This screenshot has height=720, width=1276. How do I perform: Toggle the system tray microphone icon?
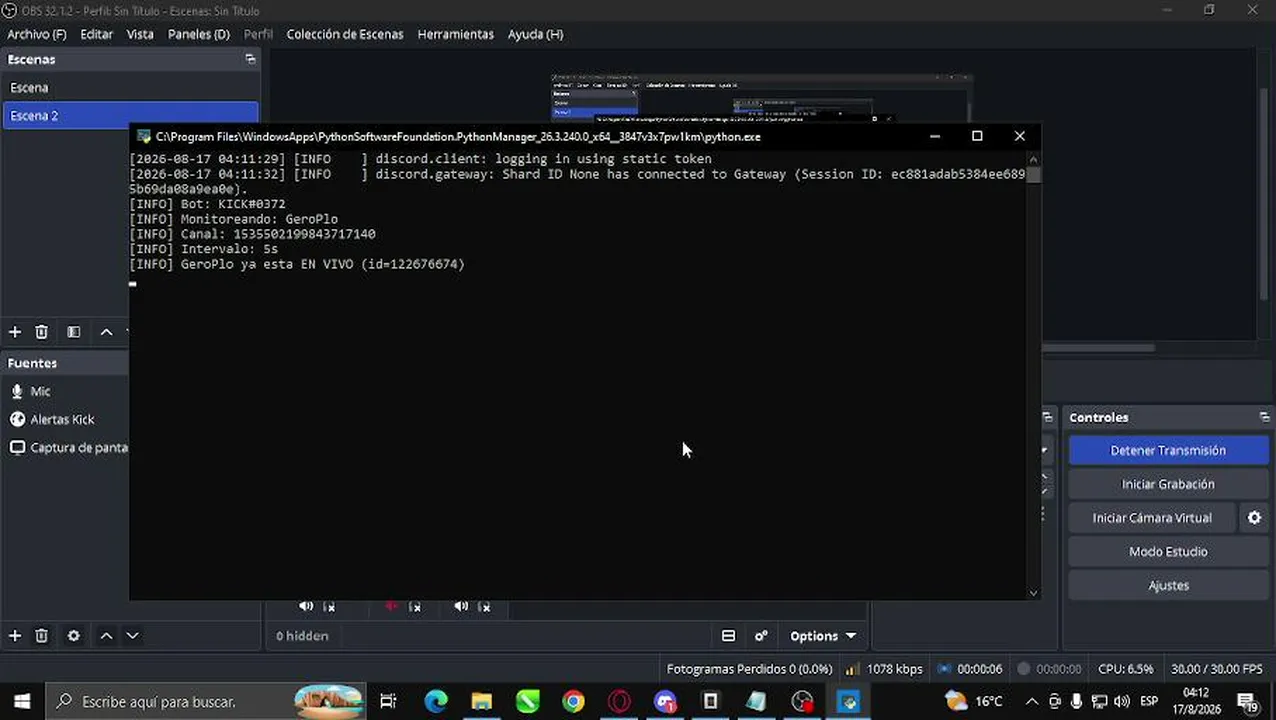tap(1076, 702)
